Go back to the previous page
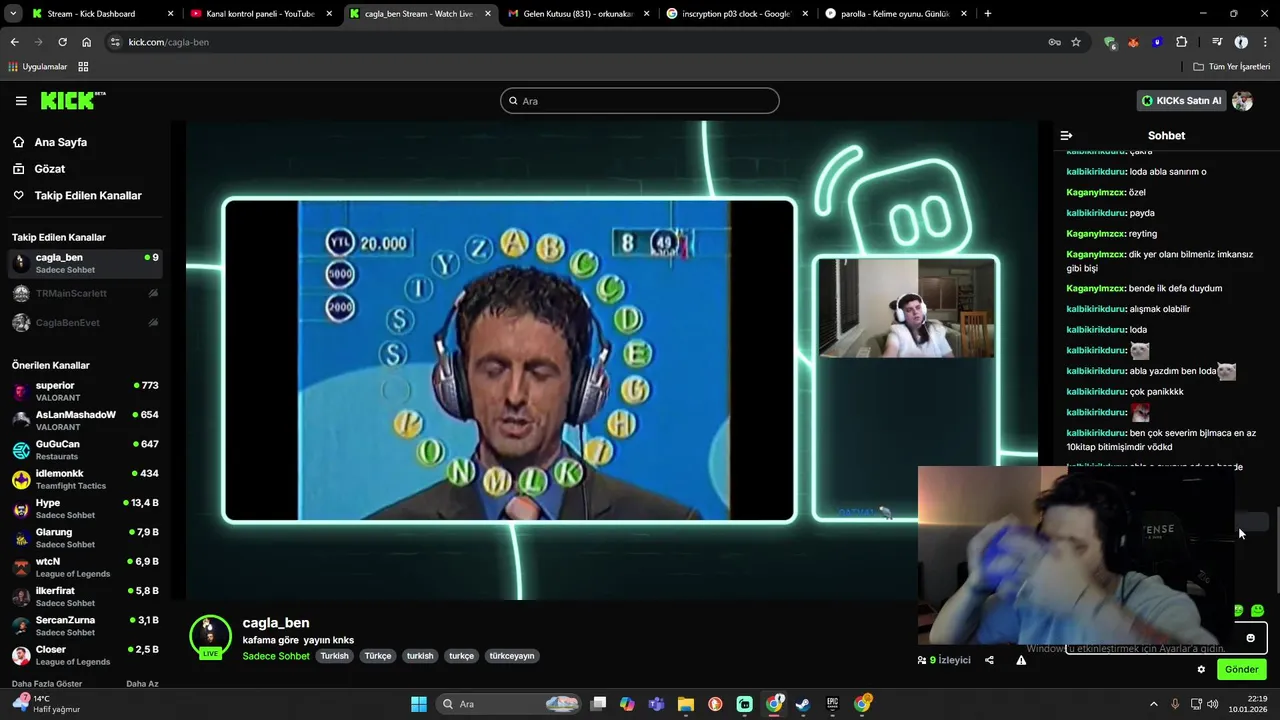 coord(14,42)
